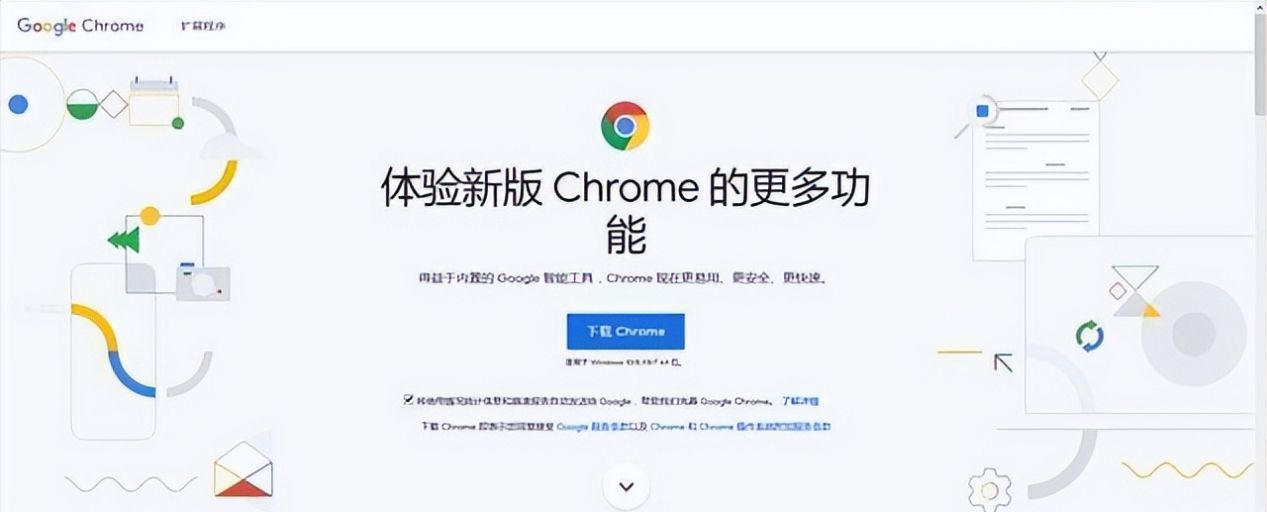Click the diagonal arrow cursor illustration
This screenshot has width=1267, height=512.
[x=1003, y=362]
